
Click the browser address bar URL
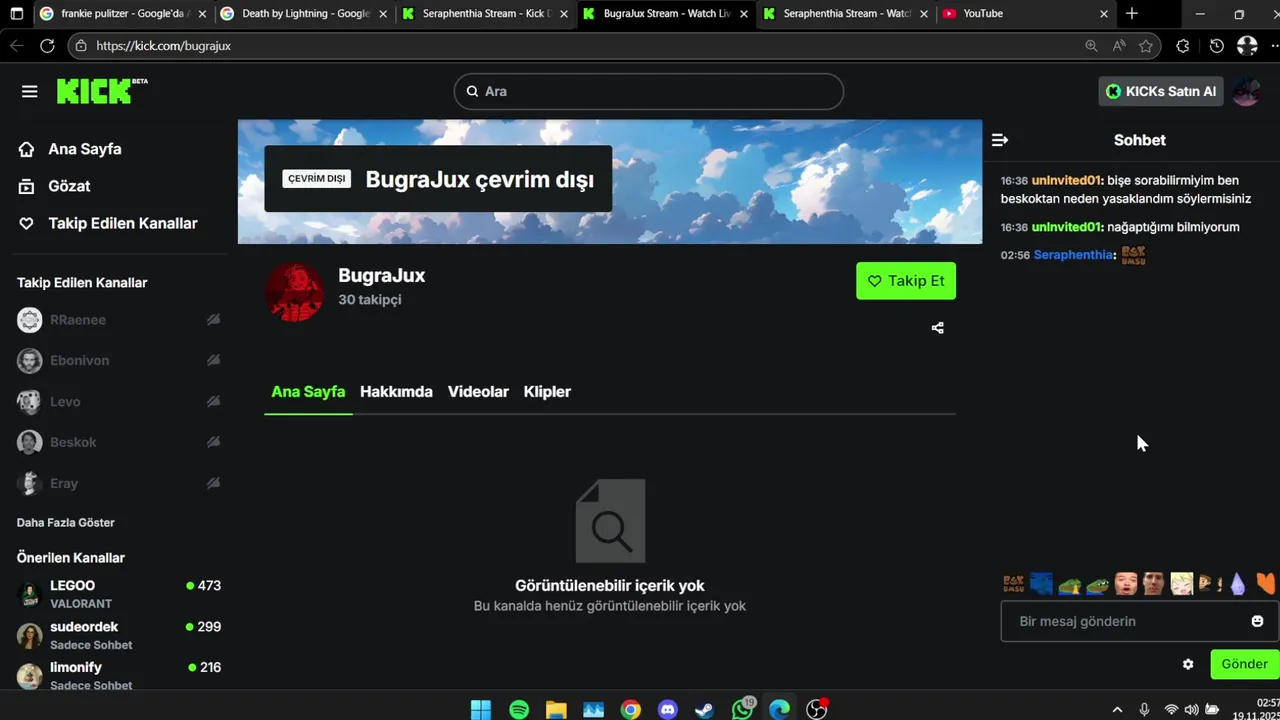pos(164,46)
